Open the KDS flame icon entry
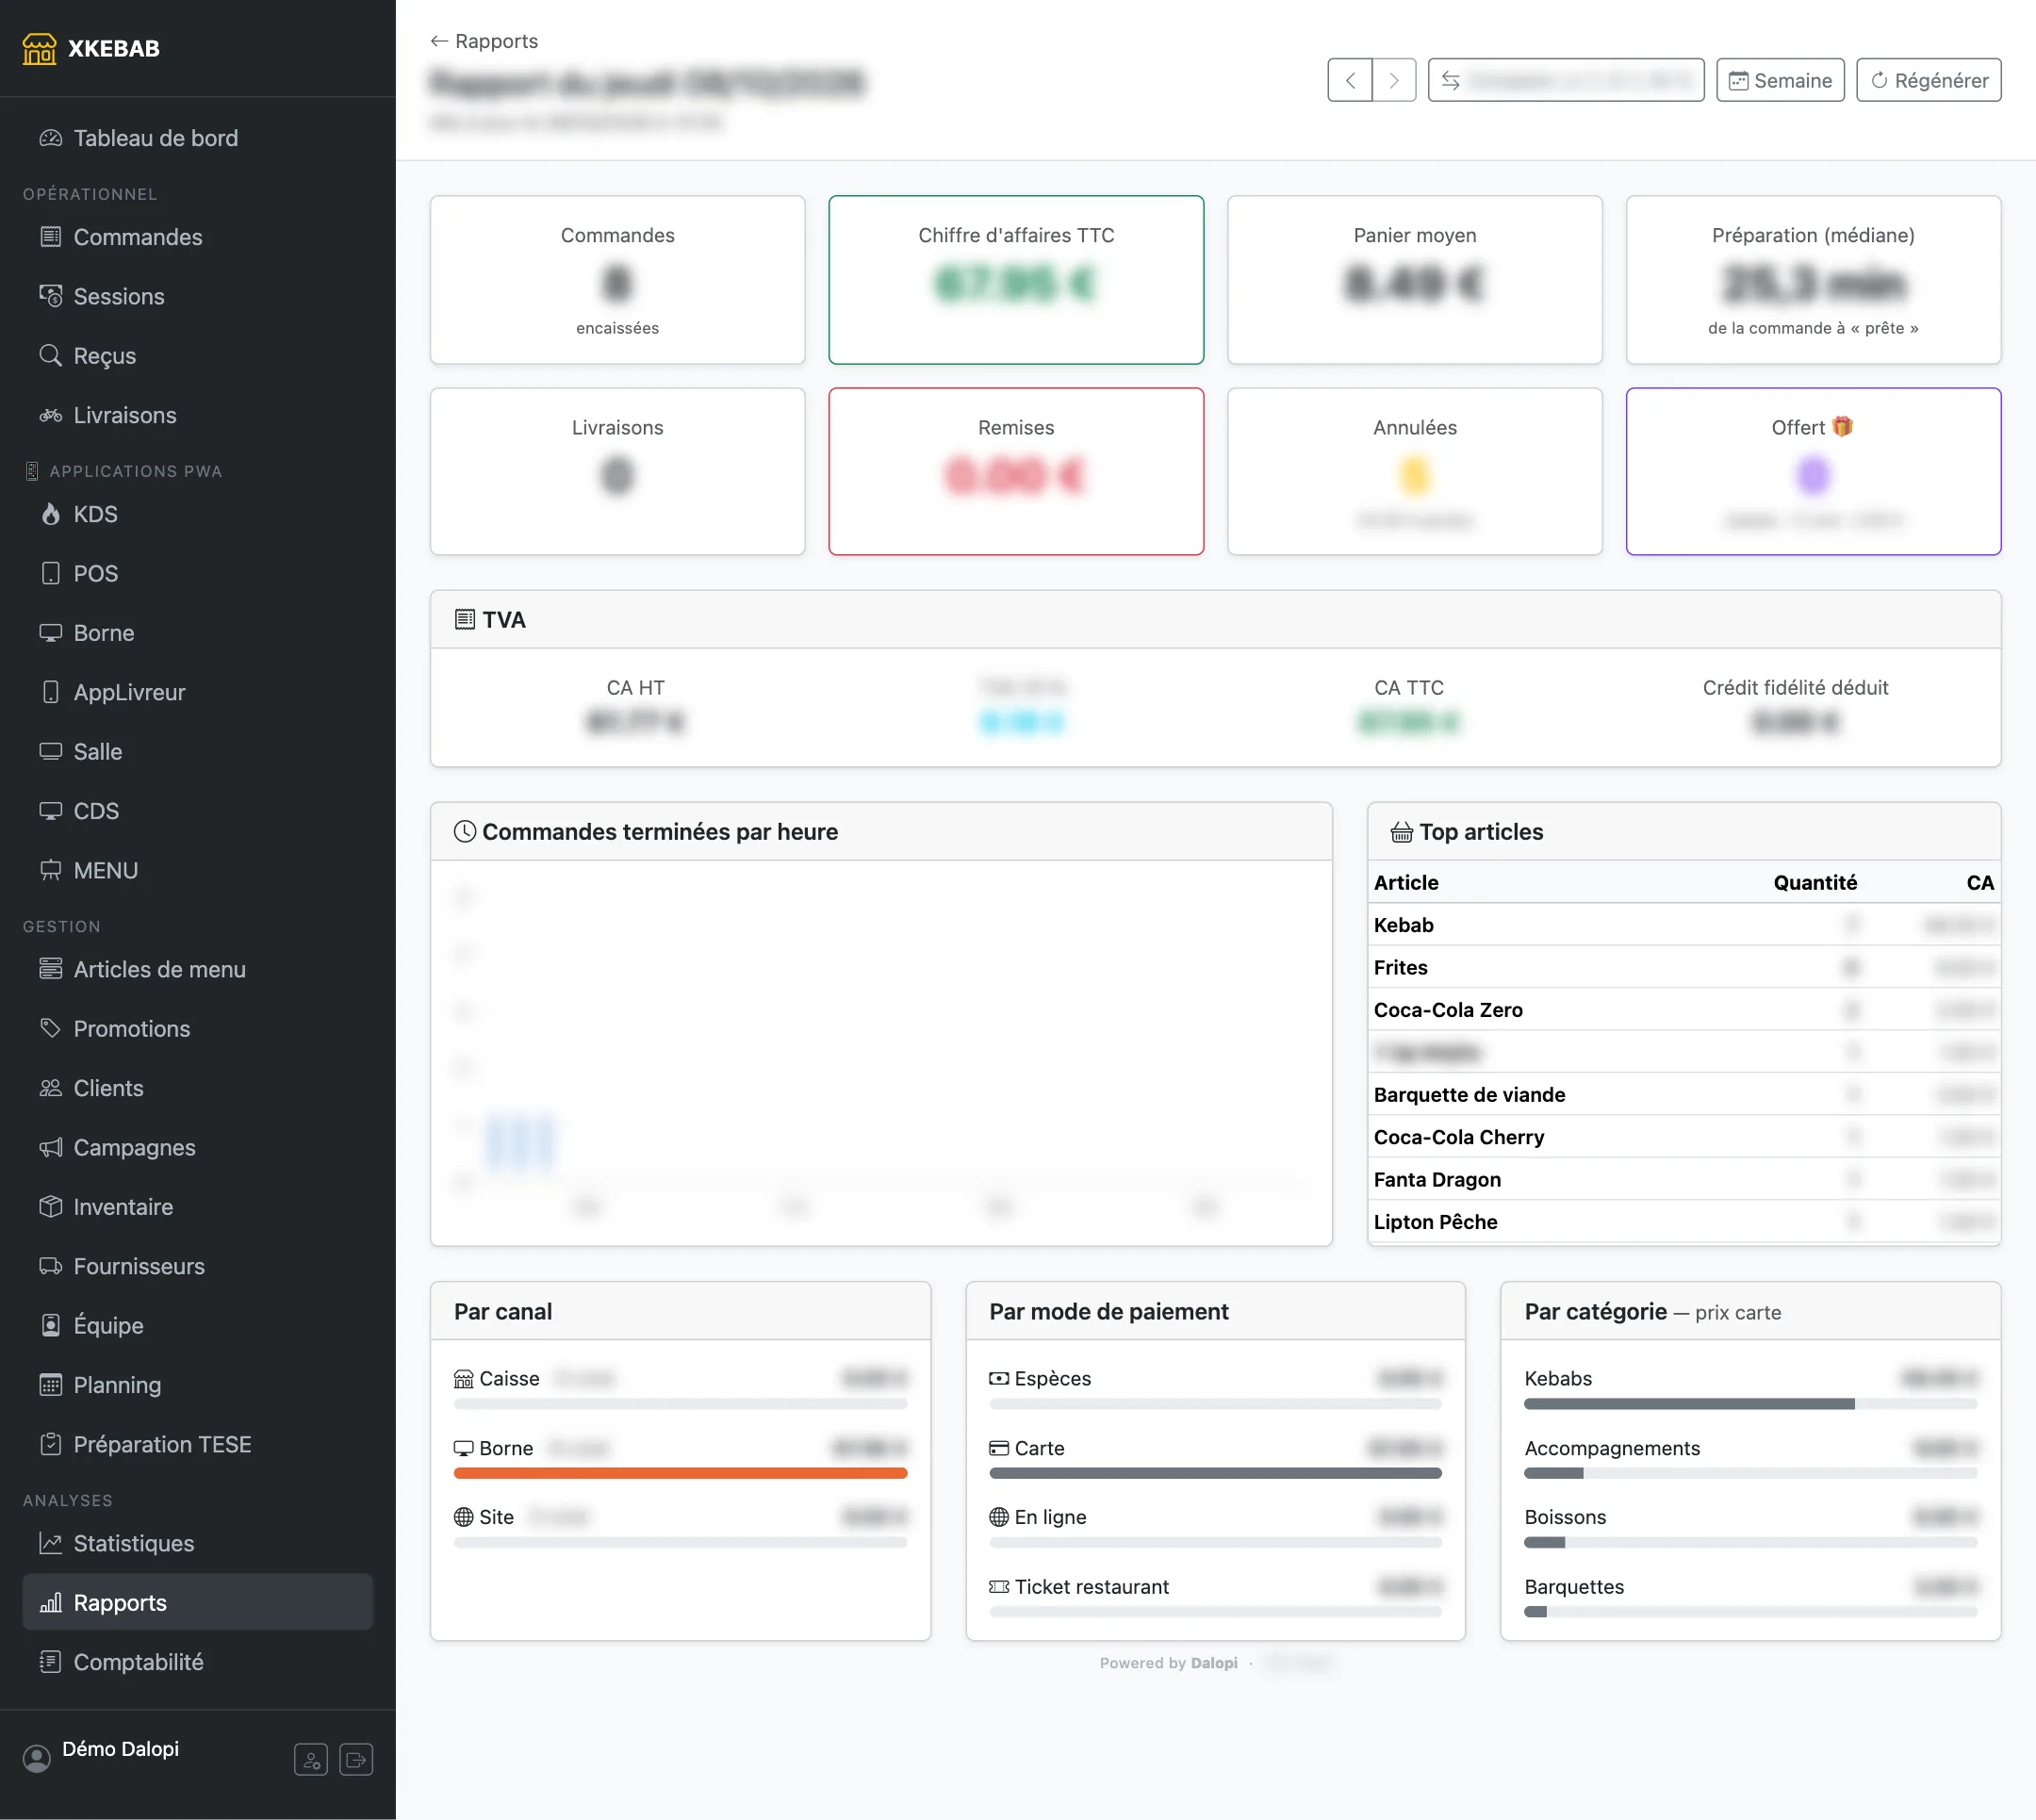Viewport: 2036px width, 1820px height. pos(51,514)
